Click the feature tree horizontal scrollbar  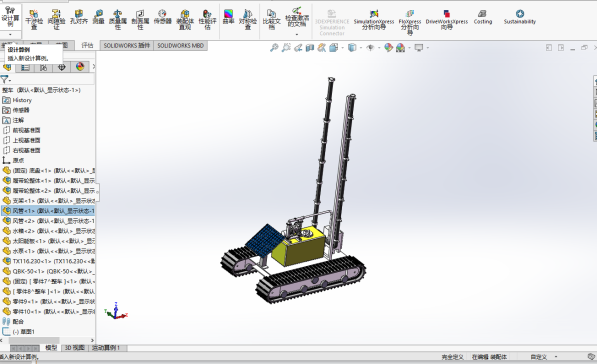click(34, 340)
